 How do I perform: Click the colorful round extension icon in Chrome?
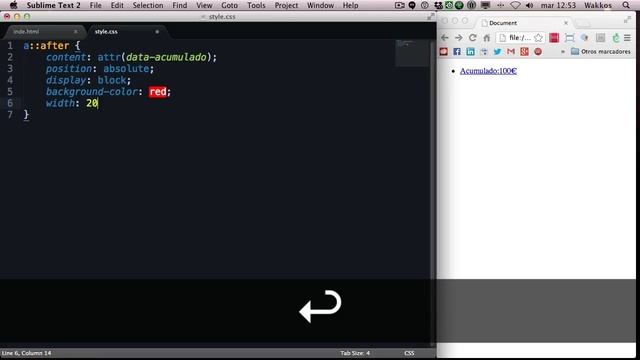(585, 38)
